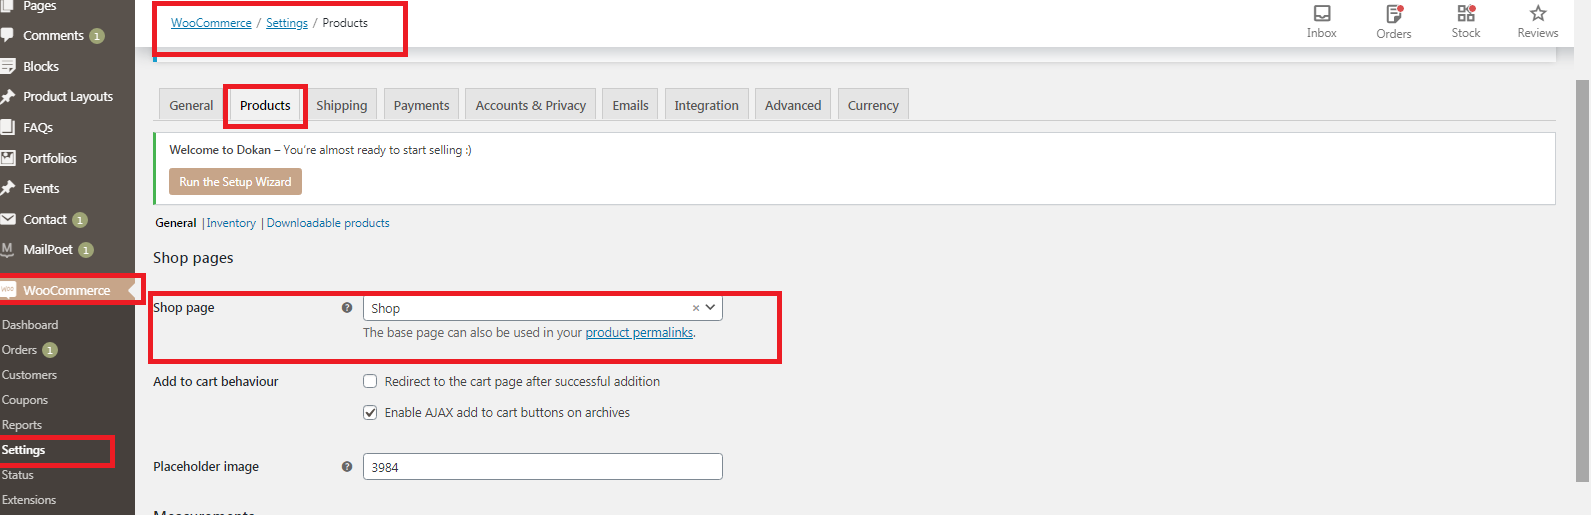Screen dimensions: 1591x515
Task: Open Settings in the WooCommerce submenu
Action: [24, 450]
